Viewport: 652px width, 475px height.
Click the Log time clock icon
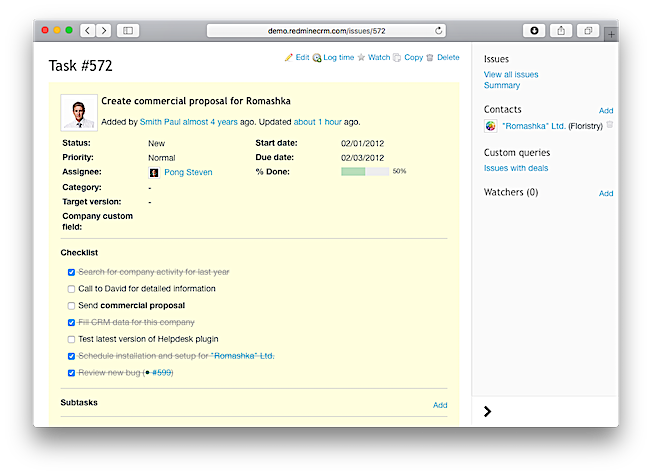317,58
